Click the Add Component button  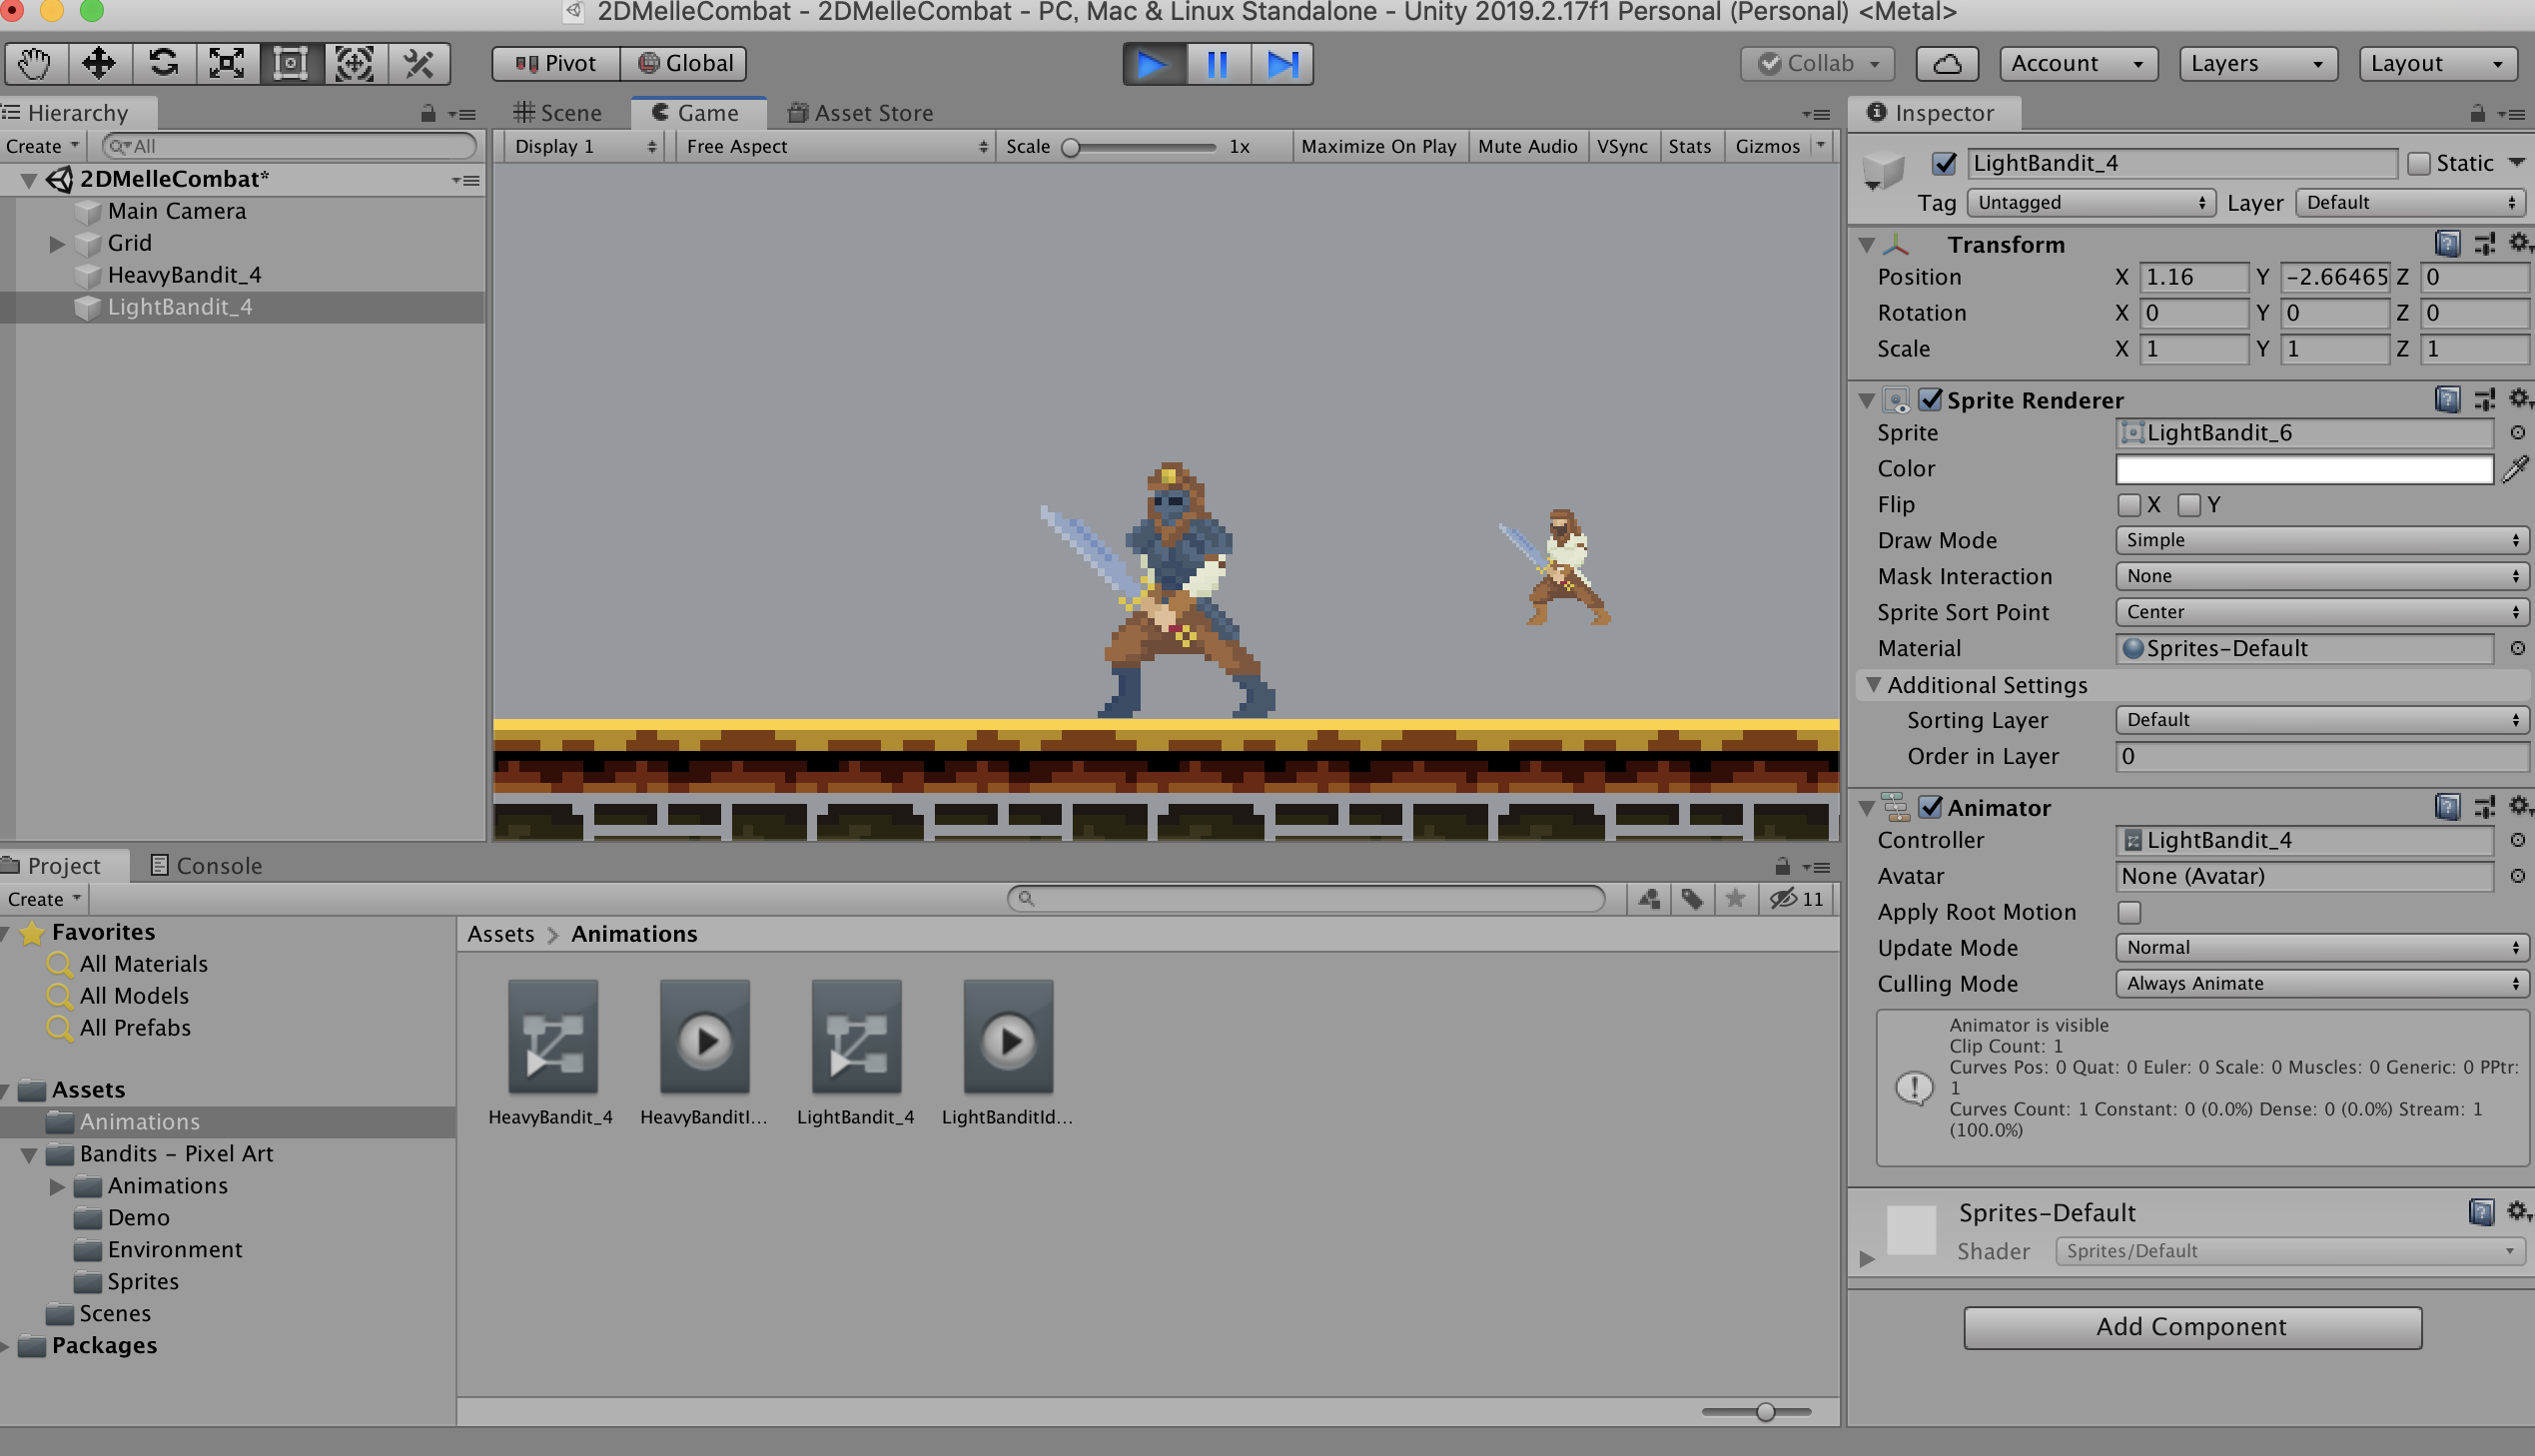point(2191,1327)
